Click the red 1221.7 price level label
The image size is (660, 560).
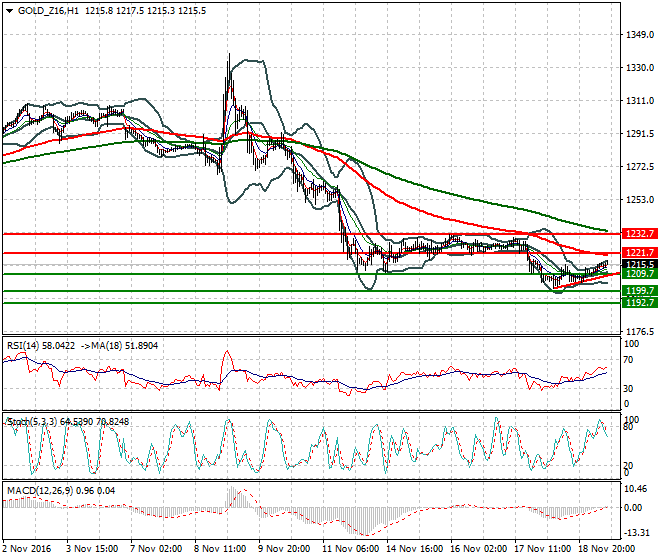pos(640,253)
